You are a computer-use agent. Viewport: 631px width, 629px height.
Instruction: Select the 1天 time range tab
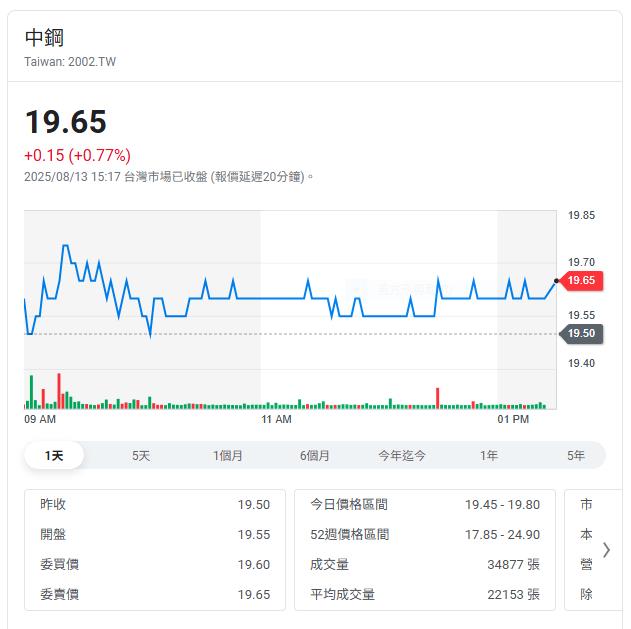pyautogui.click(x=54, y=456)
